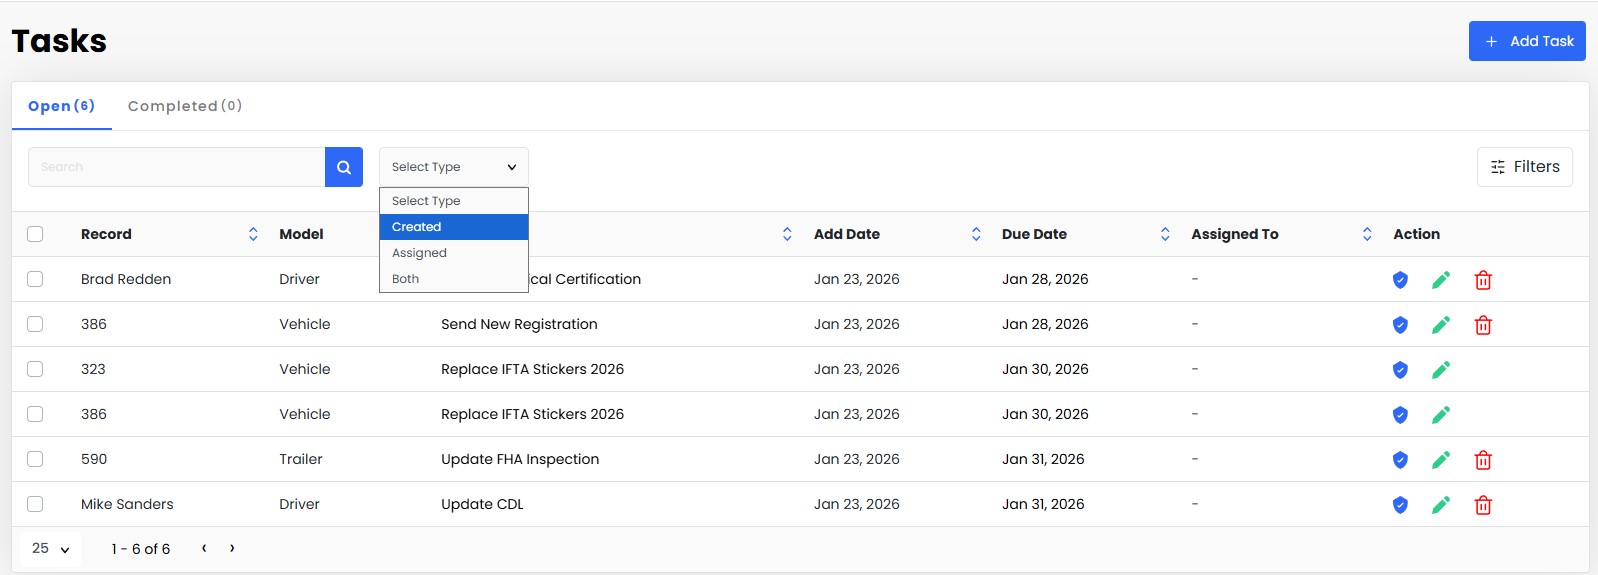
Task: Open the Filters panel
Action: click(x=1524, y=167)
